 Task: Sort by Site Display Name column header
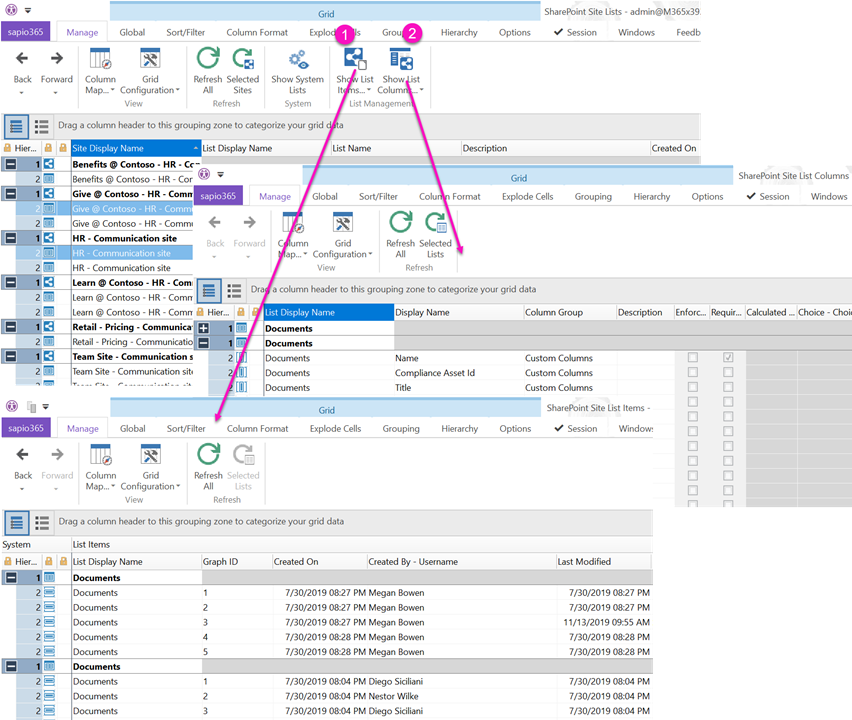pyautogui.click(x=136, y=148)
